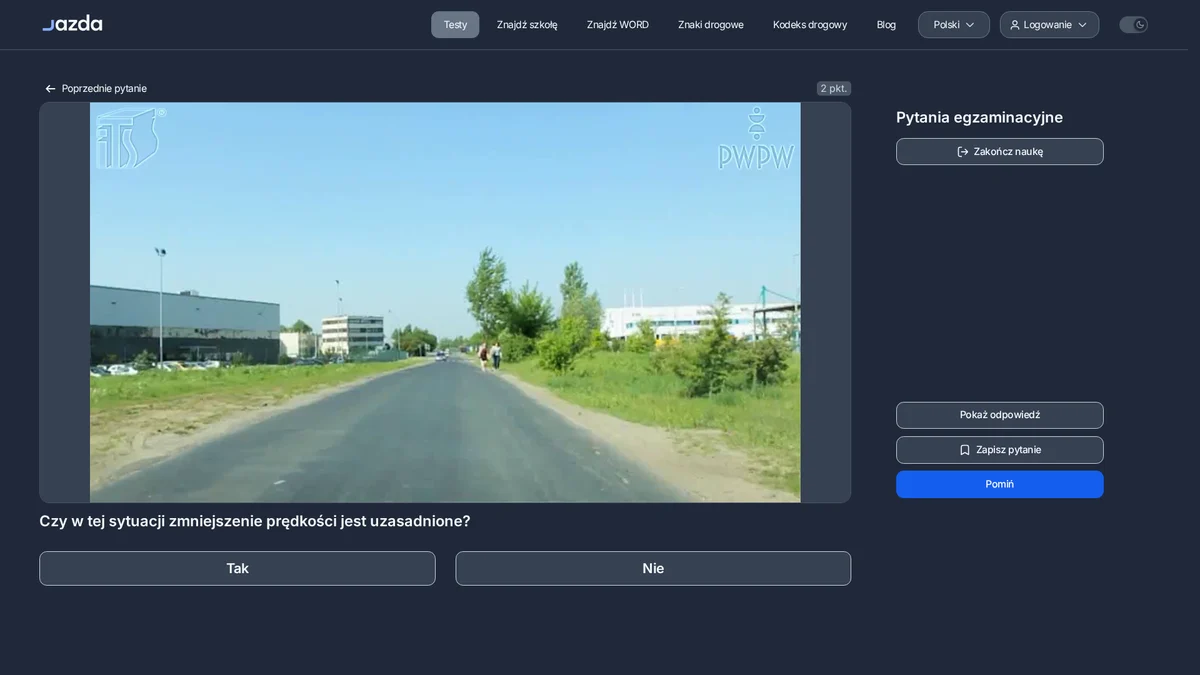Click the 2 pkt. points badge
This screenshot has width=1200, height=675.
(x=834, y=89)
